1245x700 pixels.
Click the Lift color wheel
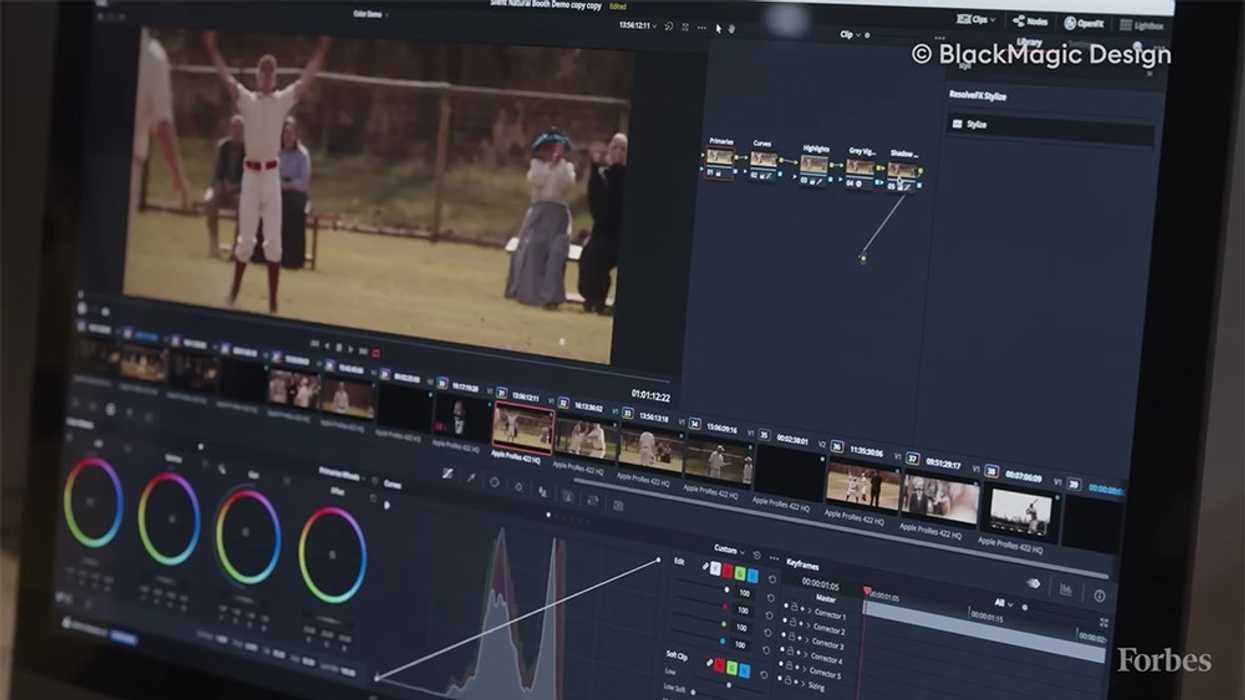(x=93, y=504)
